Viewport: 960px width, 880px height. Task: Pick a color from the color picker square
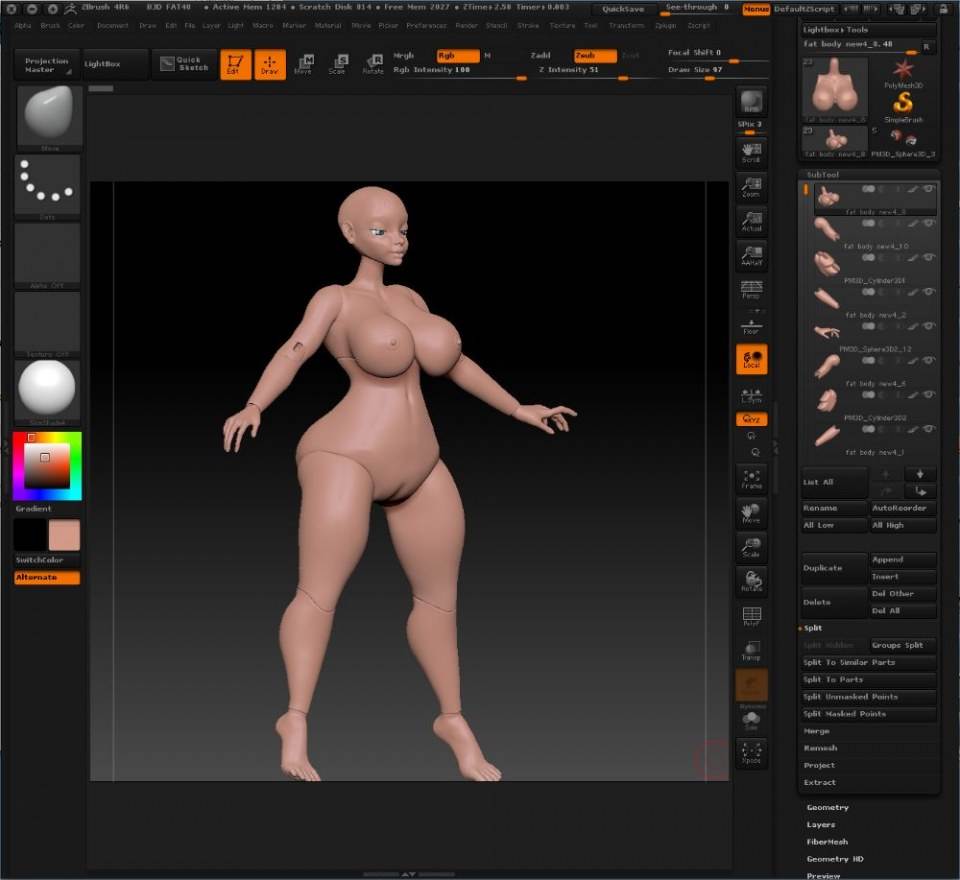[x=47, y=466]
